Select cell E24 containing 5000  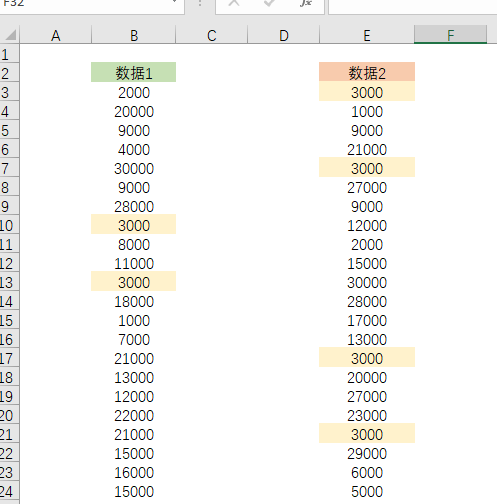(x=367, y=491)
